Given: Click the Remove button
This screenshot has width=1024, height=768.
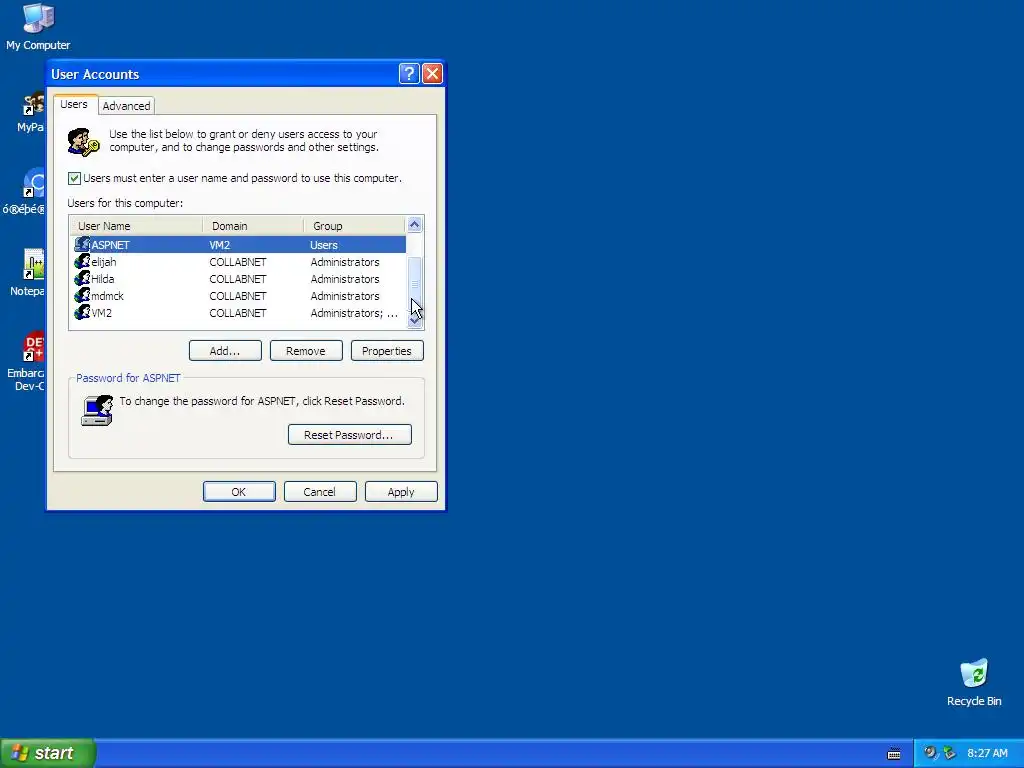Looking at the screenshot, I should tap(306, 351).
